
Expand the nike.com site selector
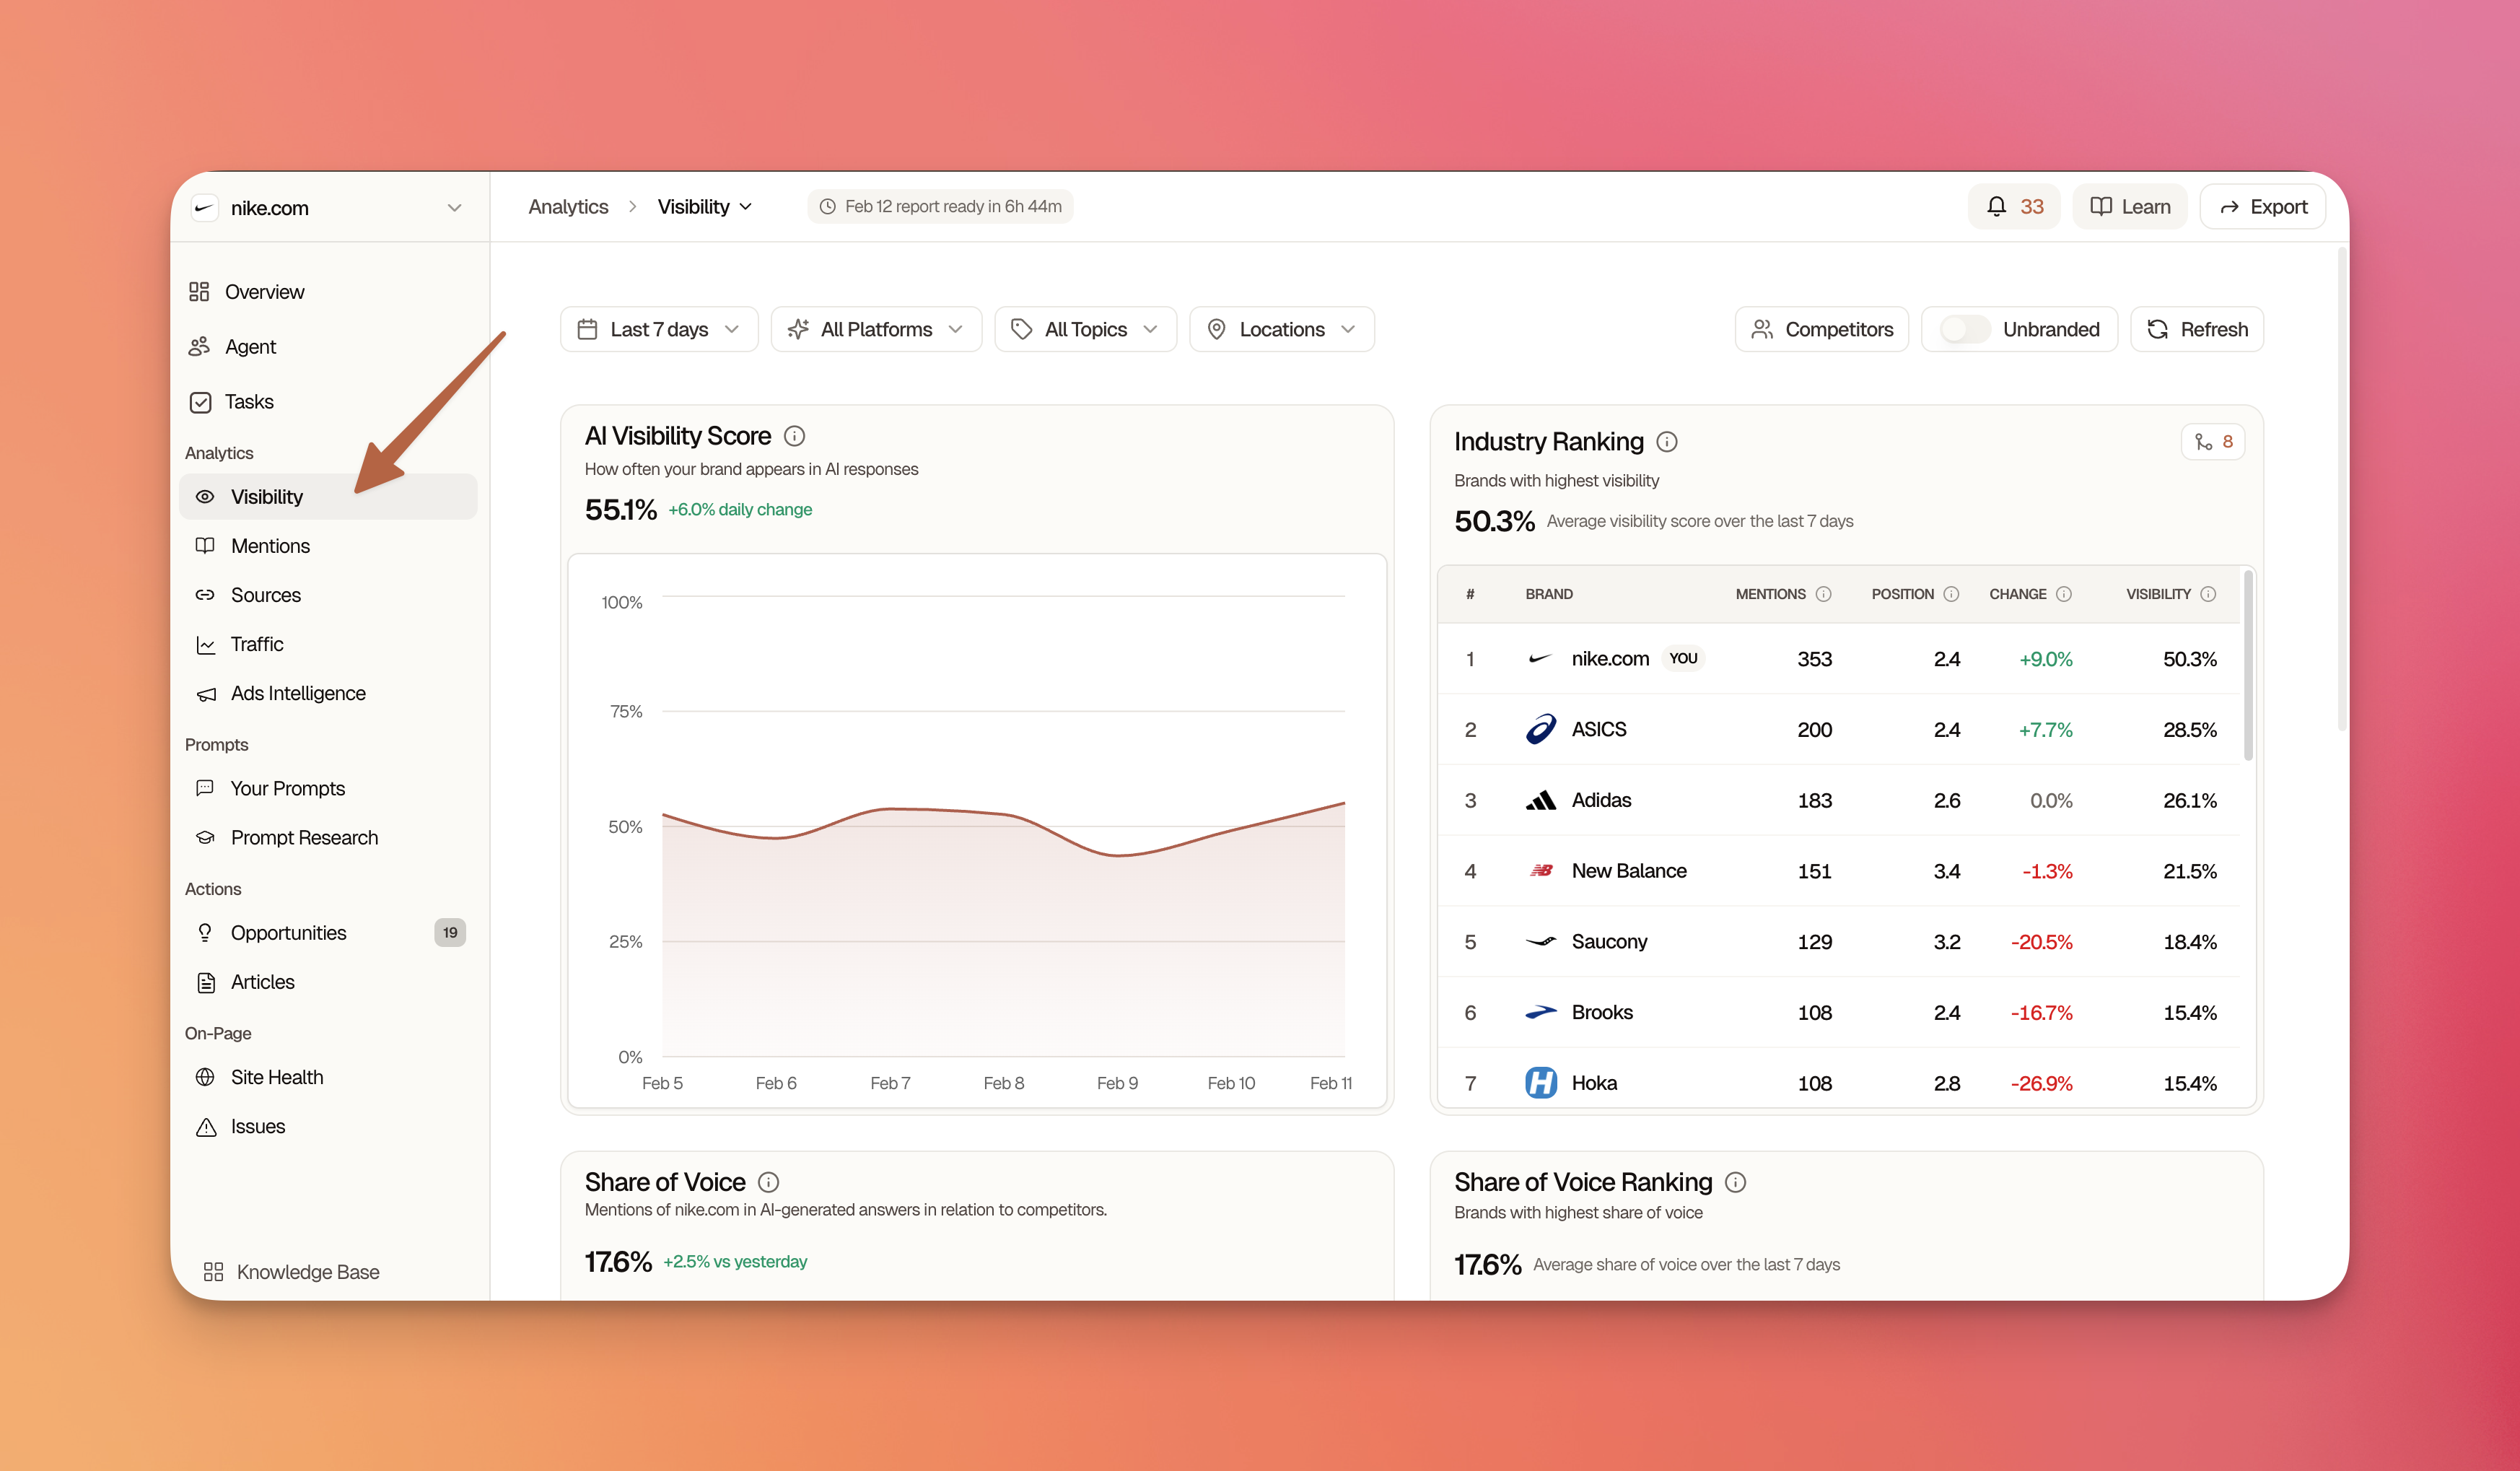tap(329, 208)
